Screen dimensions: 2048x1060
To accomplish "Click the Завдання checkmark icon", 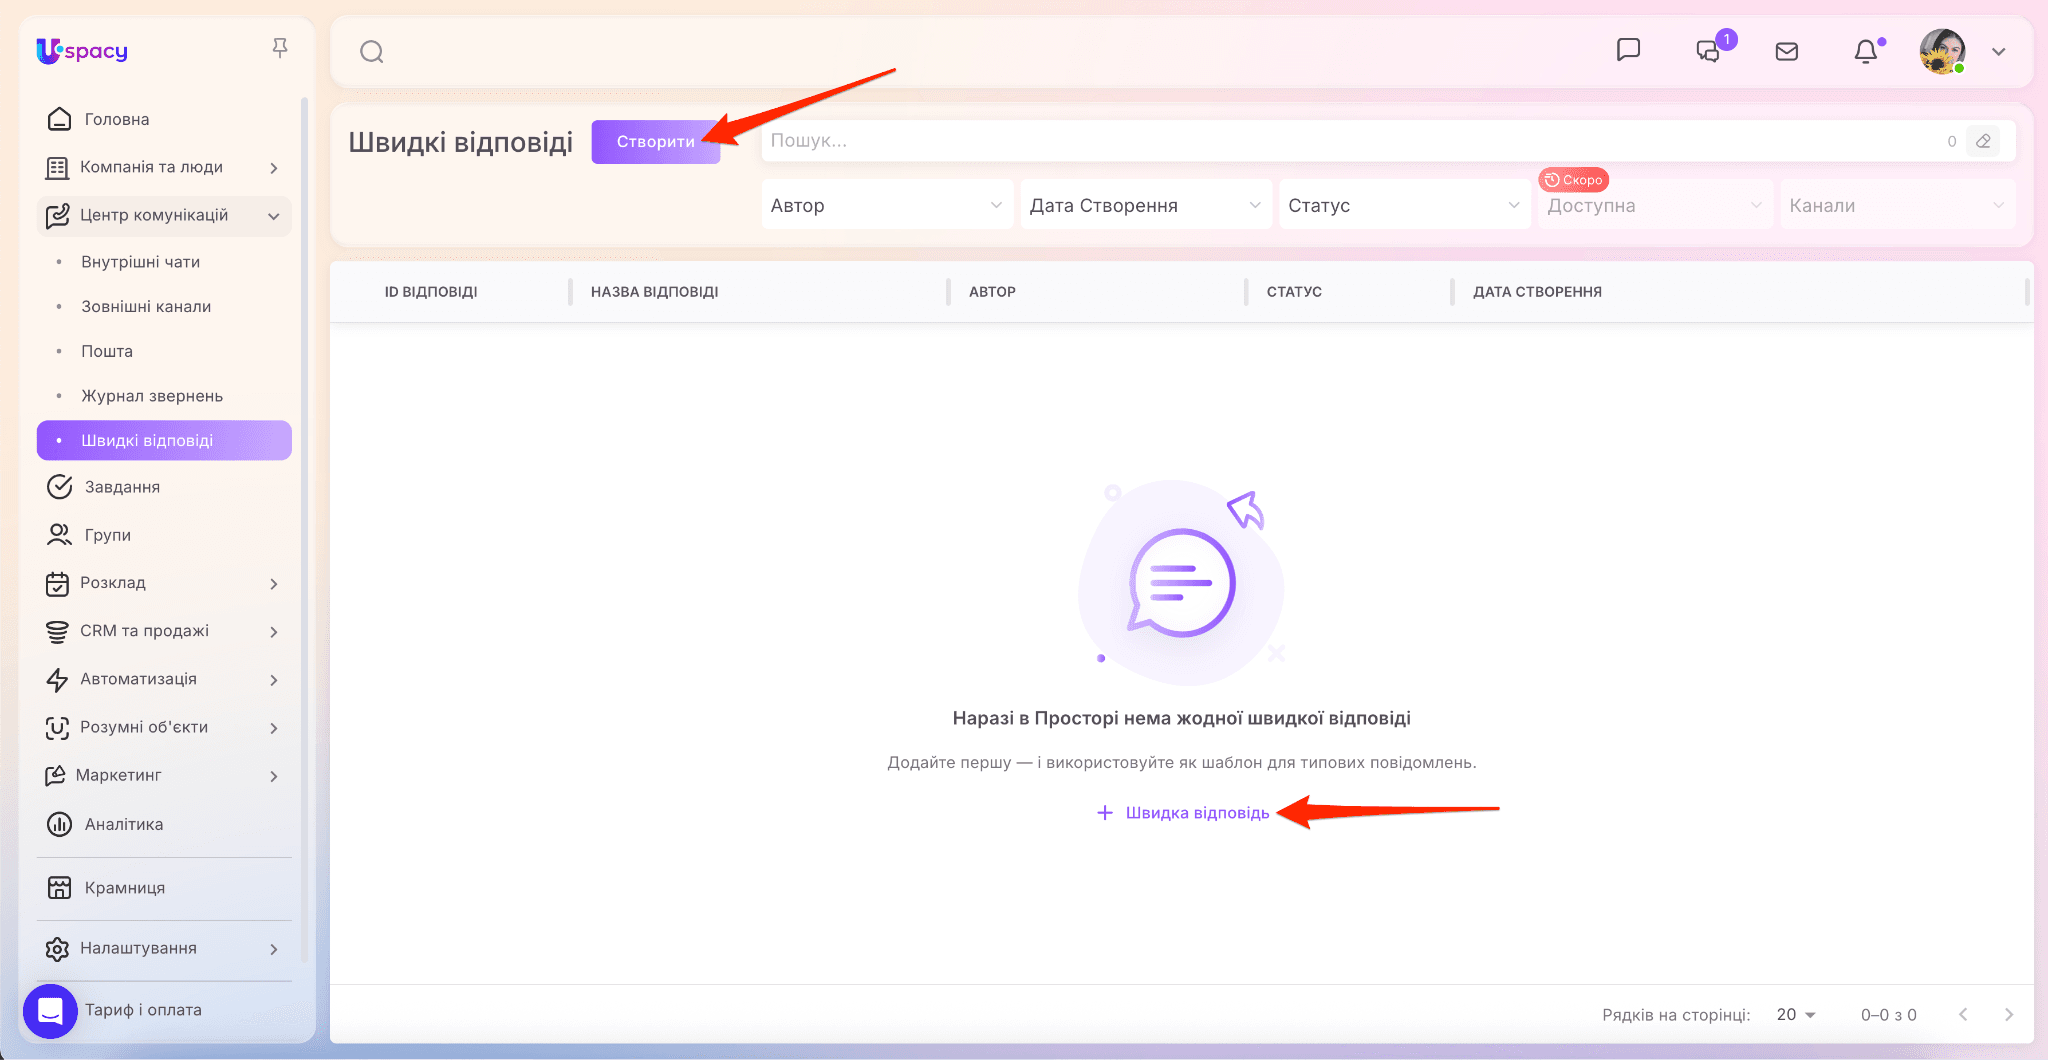I will coord(59,487).
